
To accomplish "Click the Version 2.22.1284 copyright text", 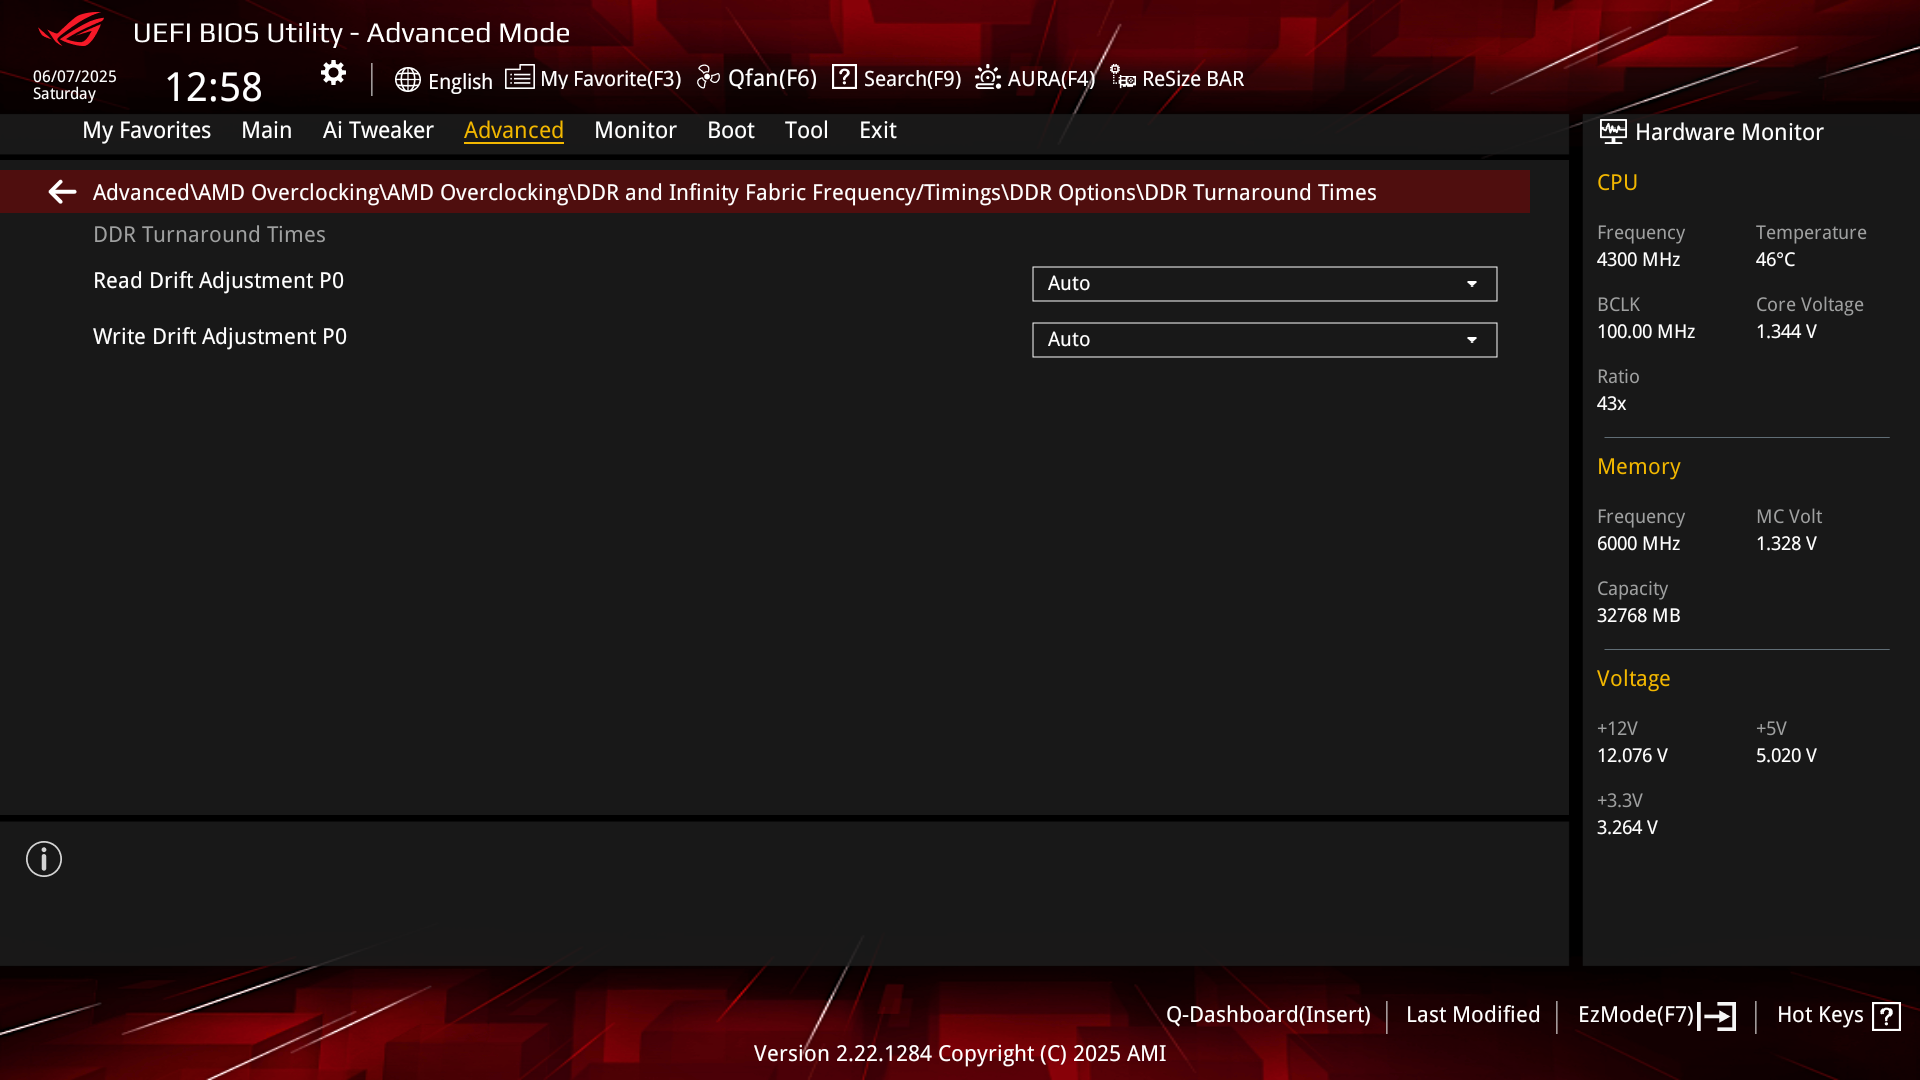I will point(960,1054).
